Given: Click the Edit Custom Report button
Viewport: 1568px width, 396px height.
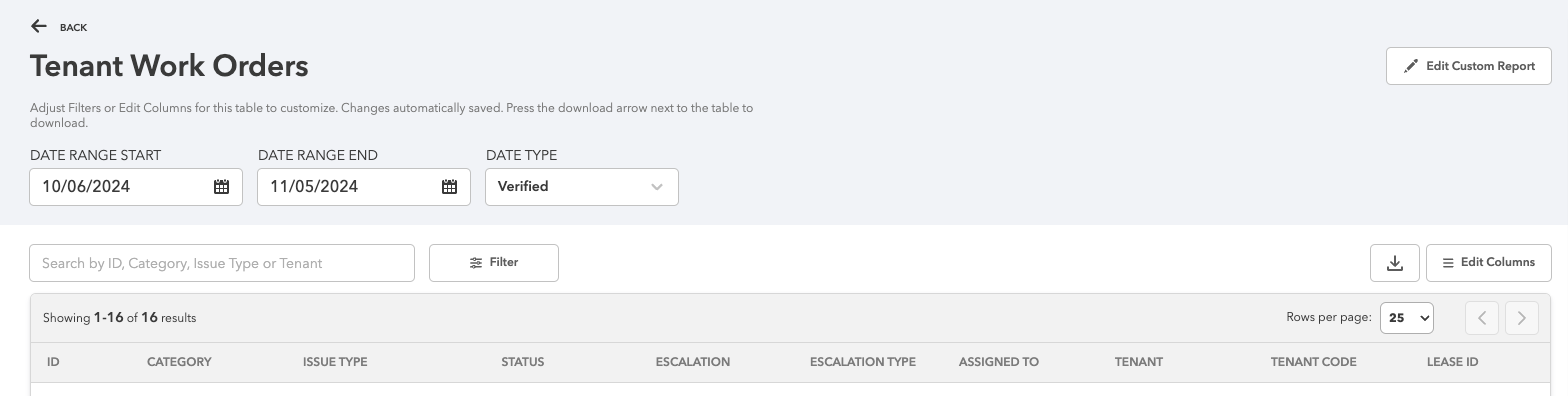Looking at the screenshot, I should [x=1469, y=66].
